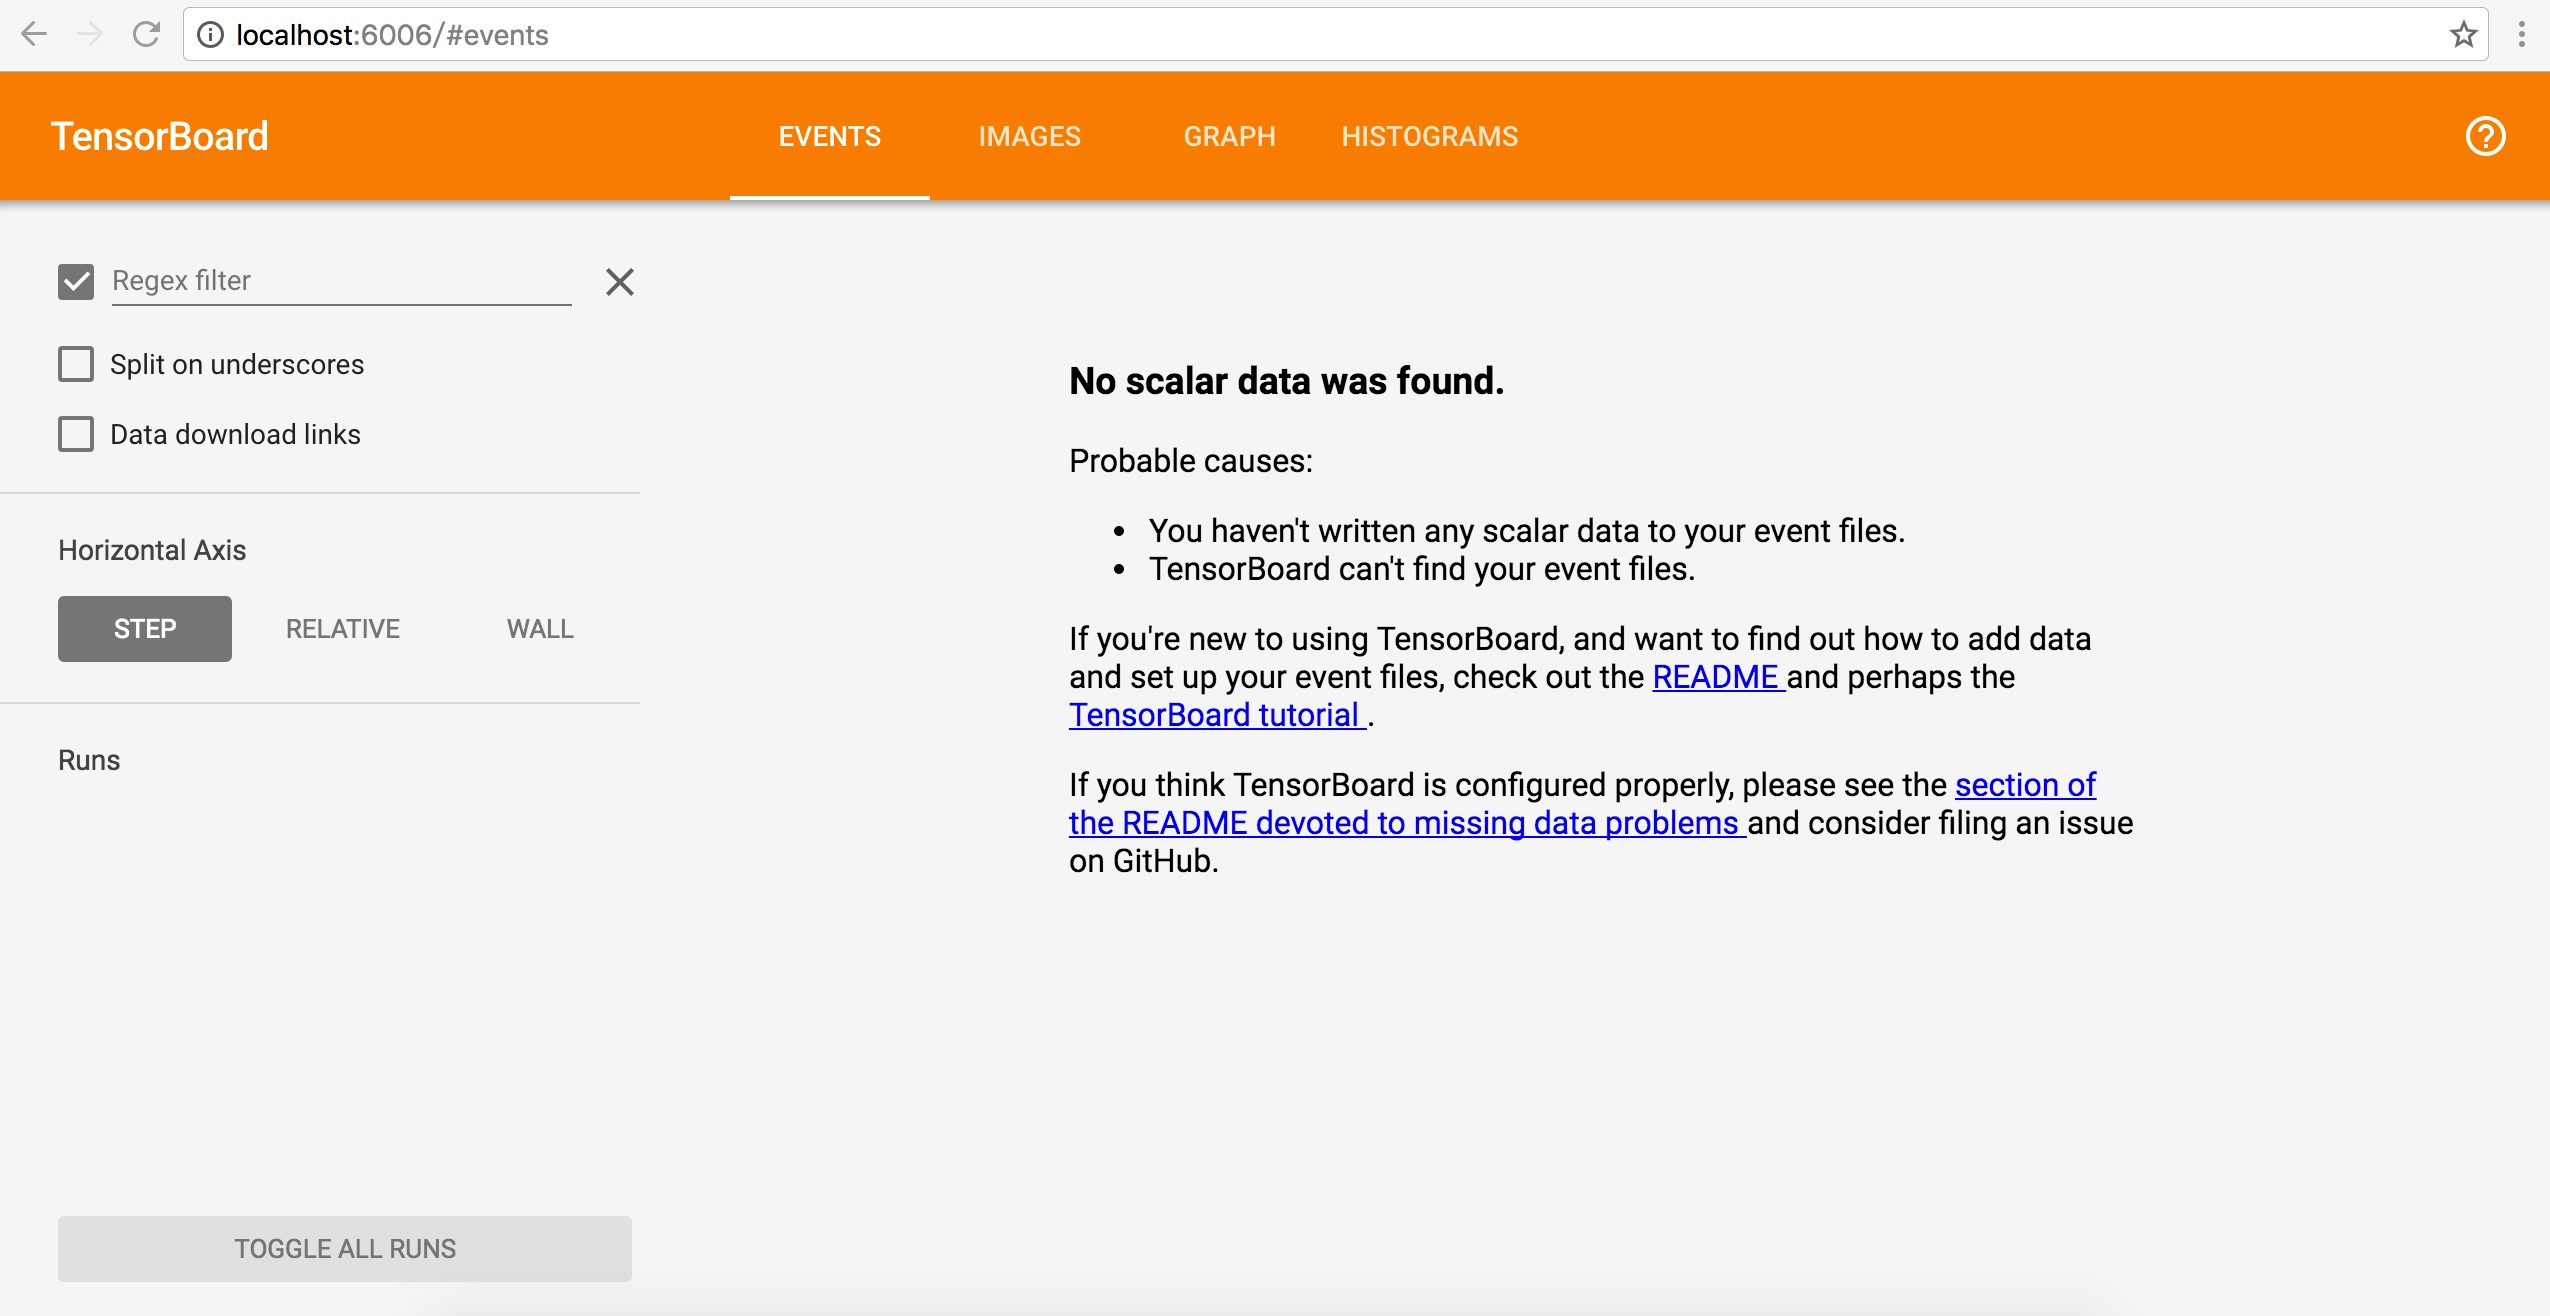Open the GRAPH tab
The height and width of the screenshot is (1316, 2550).
pos(1229,136)
